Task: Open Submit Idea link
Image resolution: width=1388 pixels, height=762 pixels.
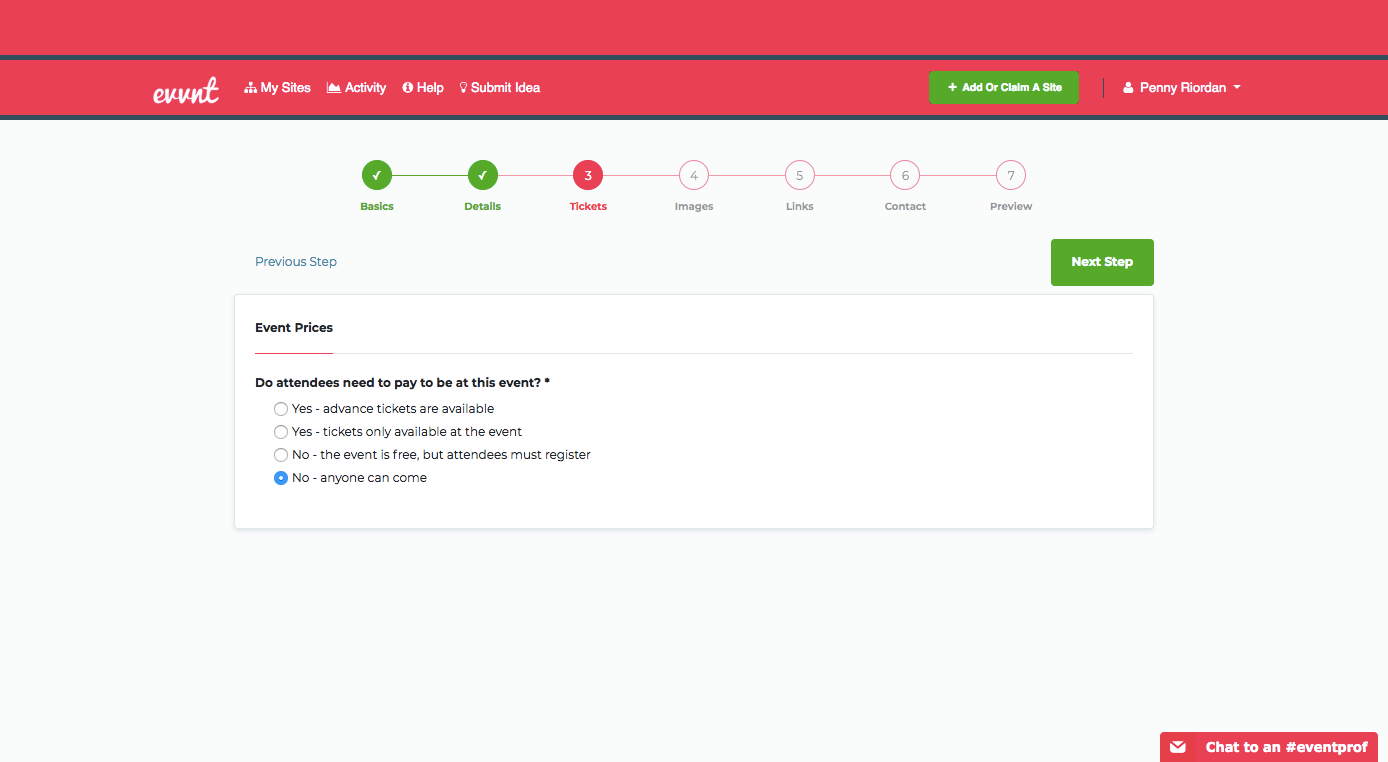Action: pyautogui.click(x=499, y=88)
